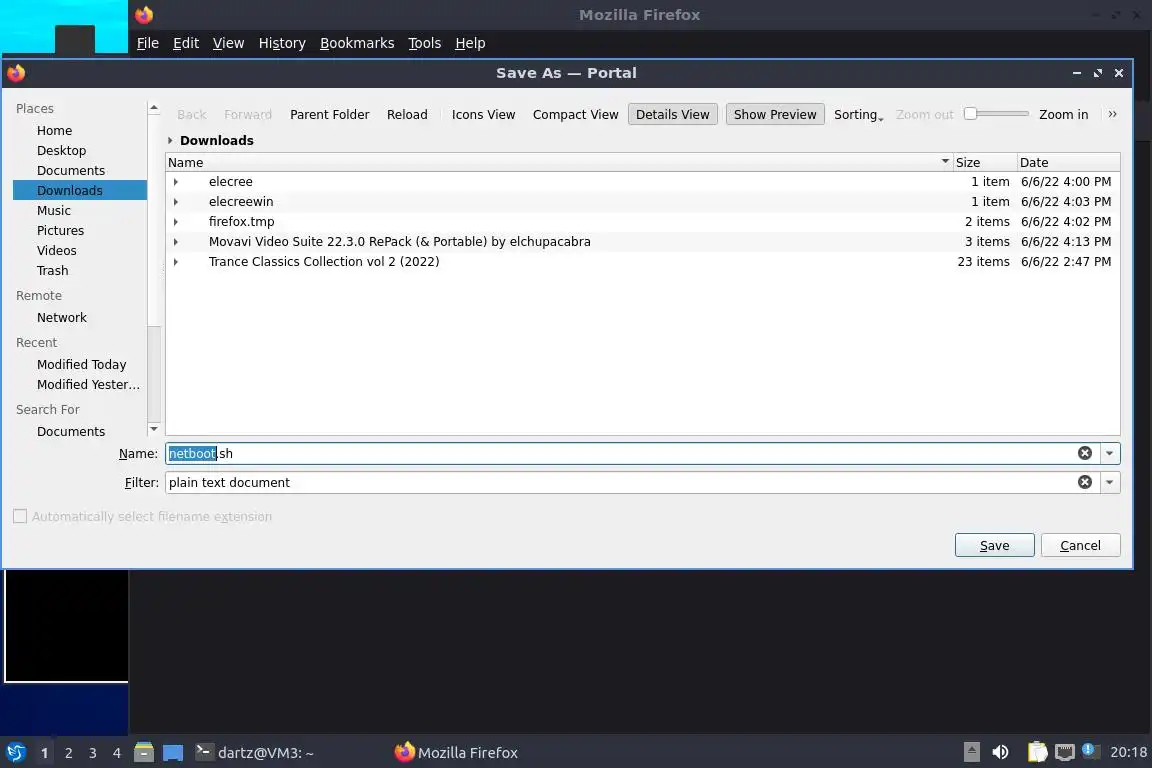1152x768 pixels.
Task: Click the Firefox logo in the main window
Action: (x=144, y=15)
